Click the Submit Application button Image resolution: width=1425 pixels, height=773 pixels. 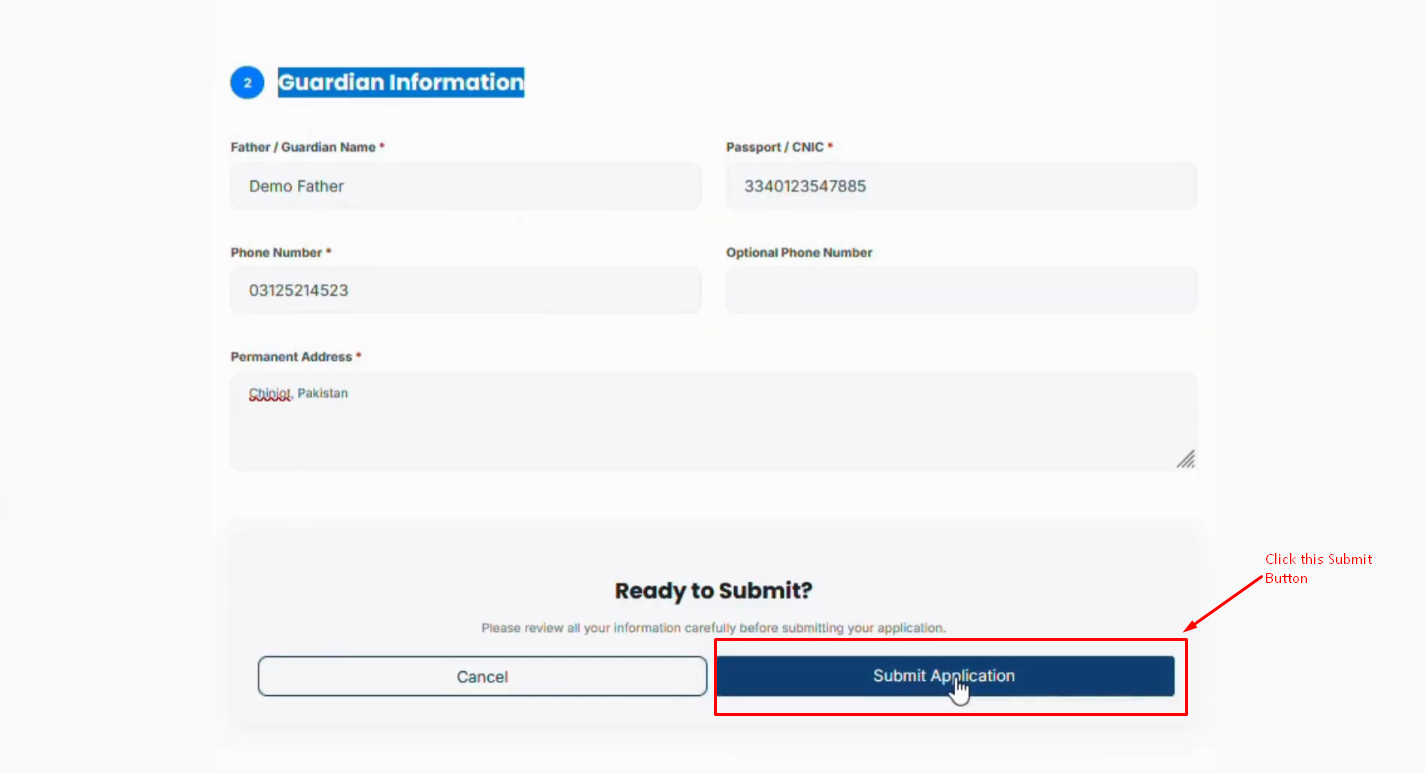(945, 676)
